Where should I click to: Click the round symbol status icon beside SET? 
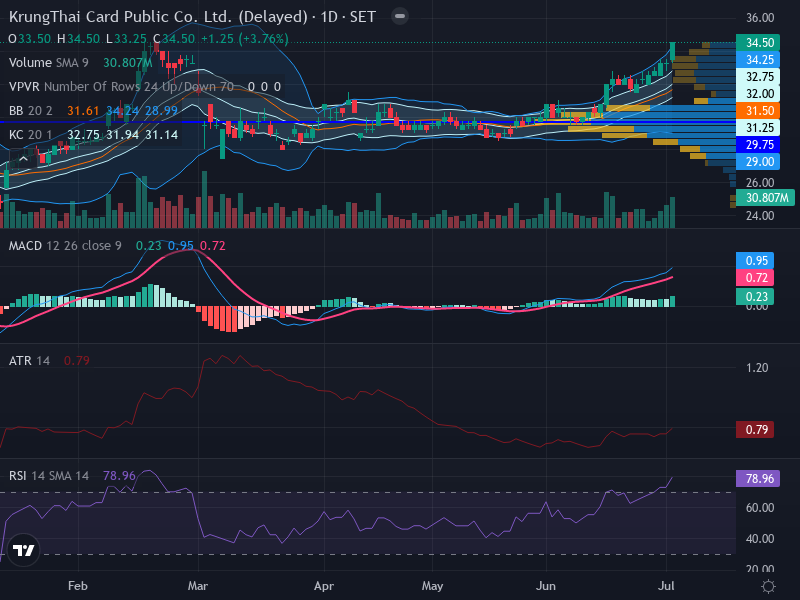point(400,16)
